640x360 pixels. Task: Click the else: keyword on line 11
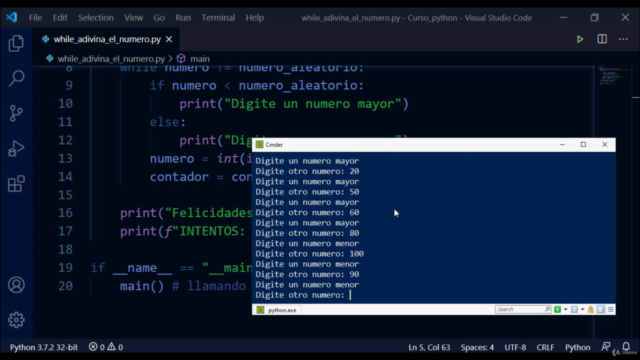click(x=167, y=122)
